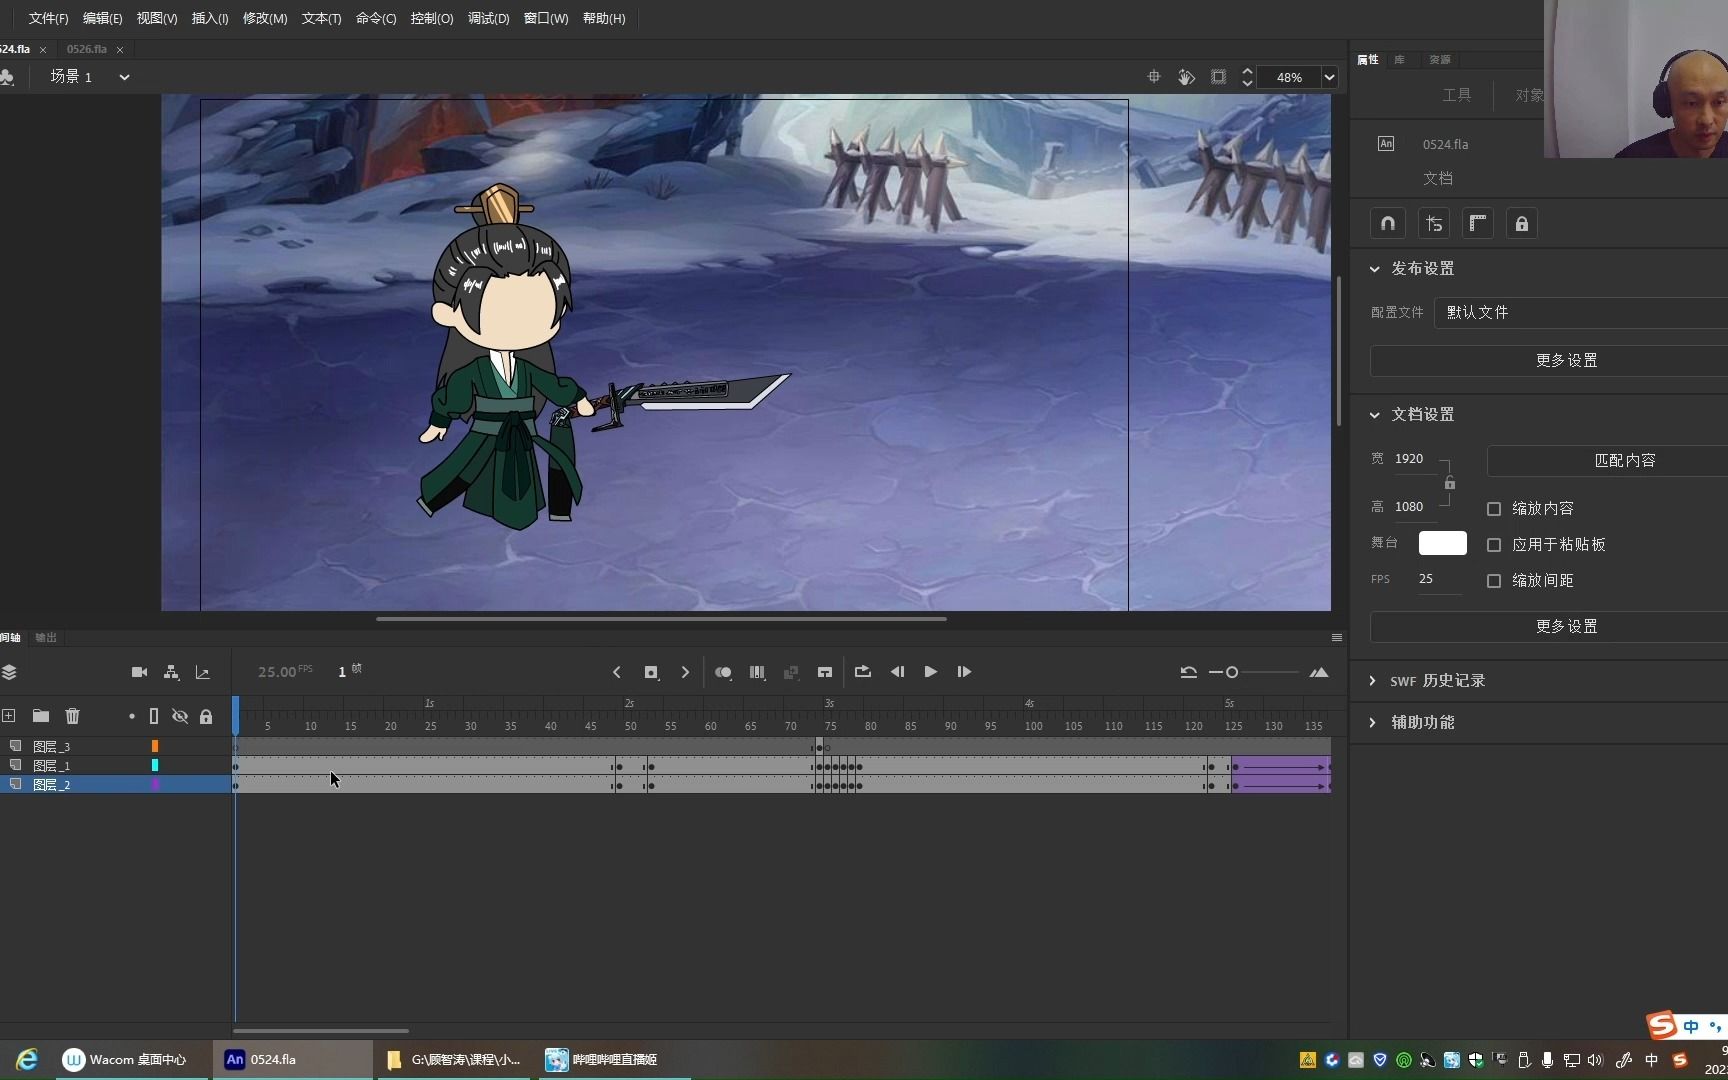The image size is (1728, 1080).
Task: Hide all layers with eye icon
Action: coord(180,716)
